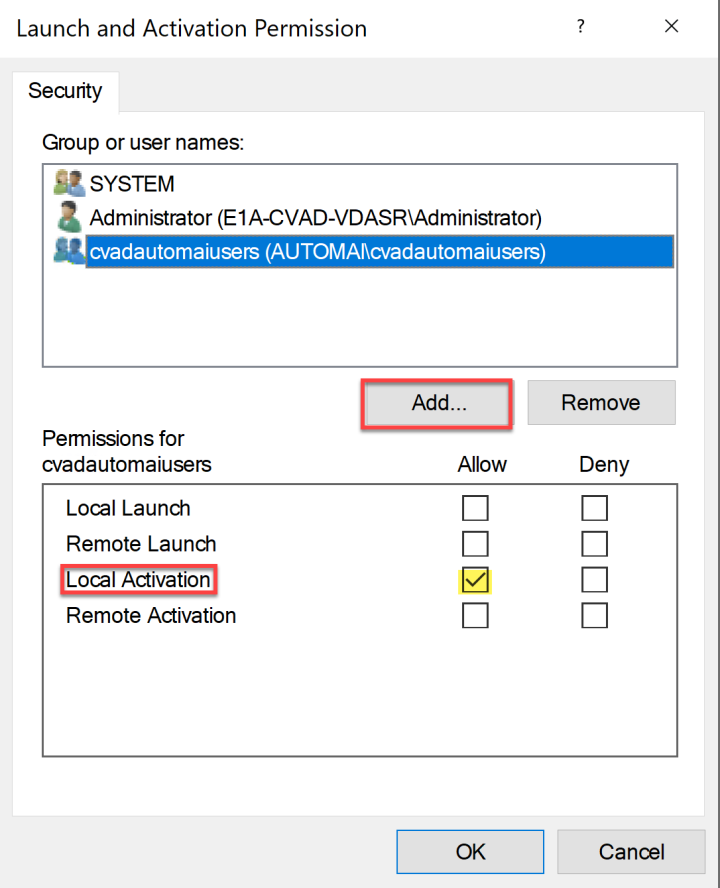Click the cvadautomaiusers group icon
The image size is (720, 888).
click(x=69, y=252)
